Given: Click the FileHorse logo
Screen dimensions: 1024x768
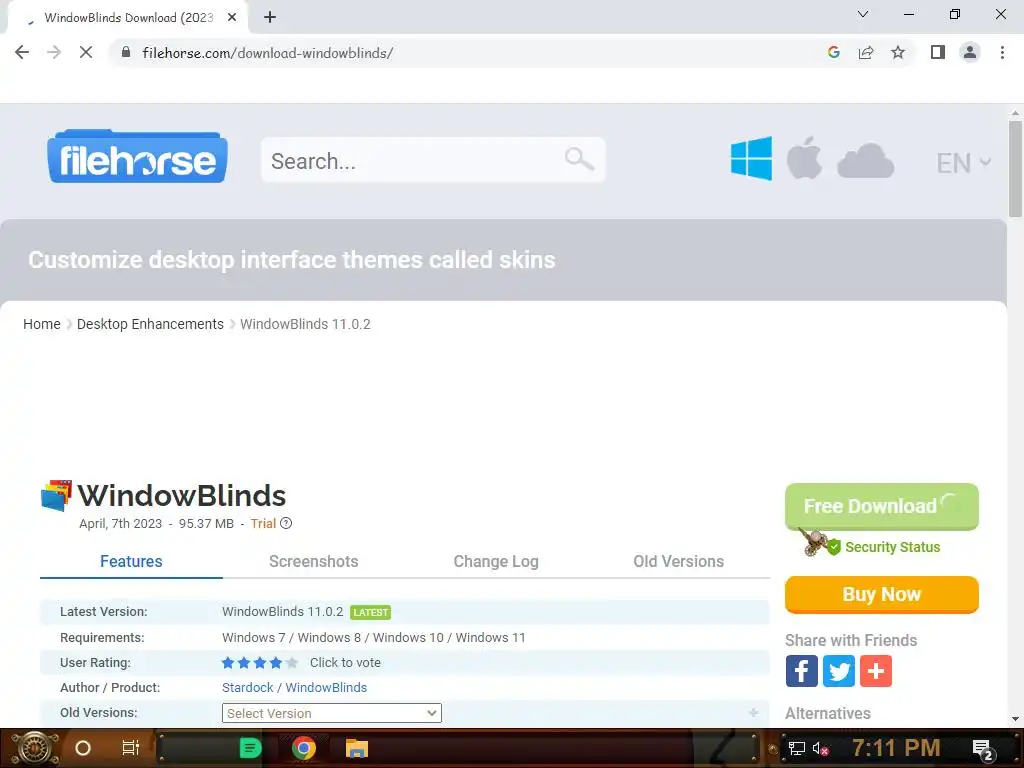Looking at the screenshot, I should (x=137, y=157).
